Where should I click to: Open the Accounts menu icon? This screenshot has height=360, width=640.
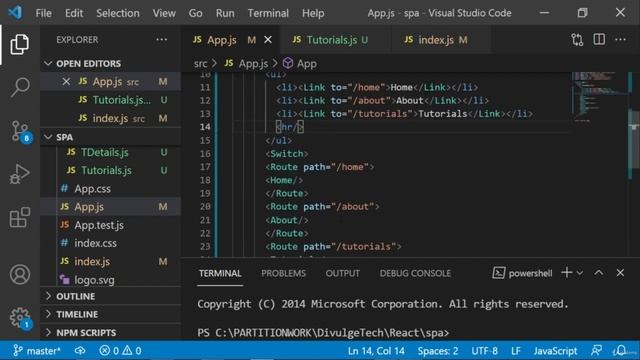(x=20, y=274)
